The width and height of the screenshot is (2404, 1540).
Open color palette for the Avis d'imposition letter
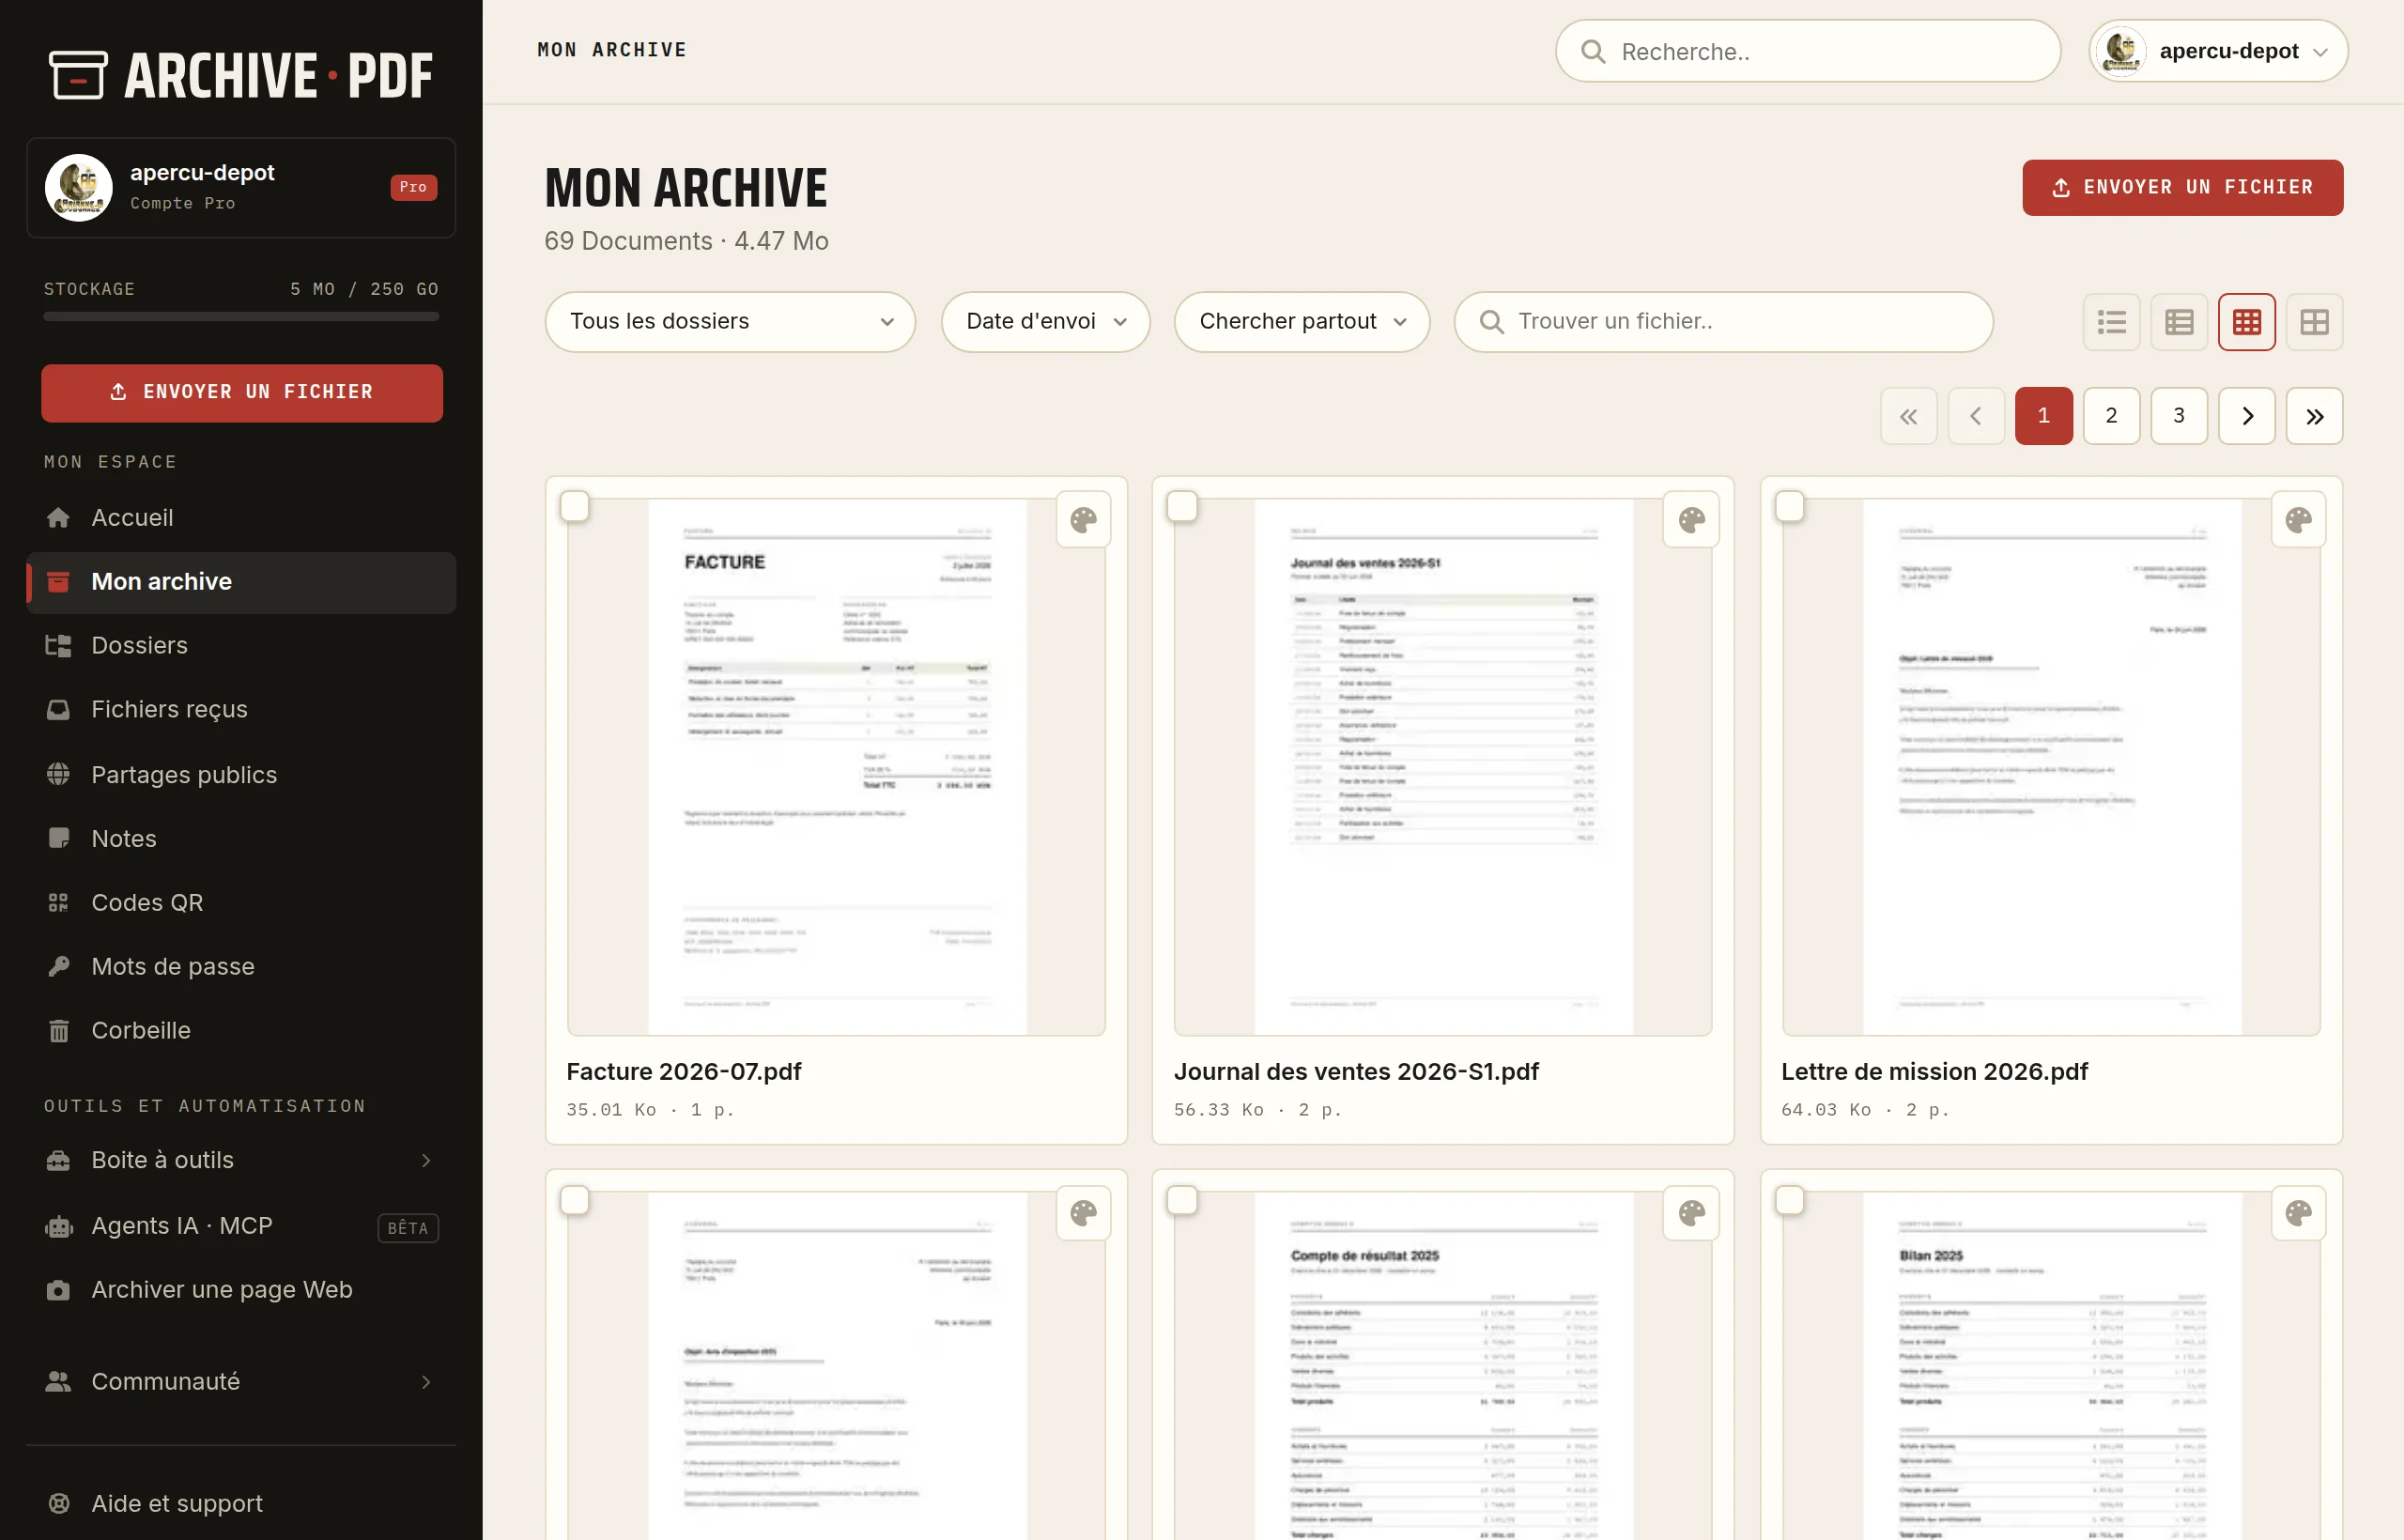[1083, 1214]
